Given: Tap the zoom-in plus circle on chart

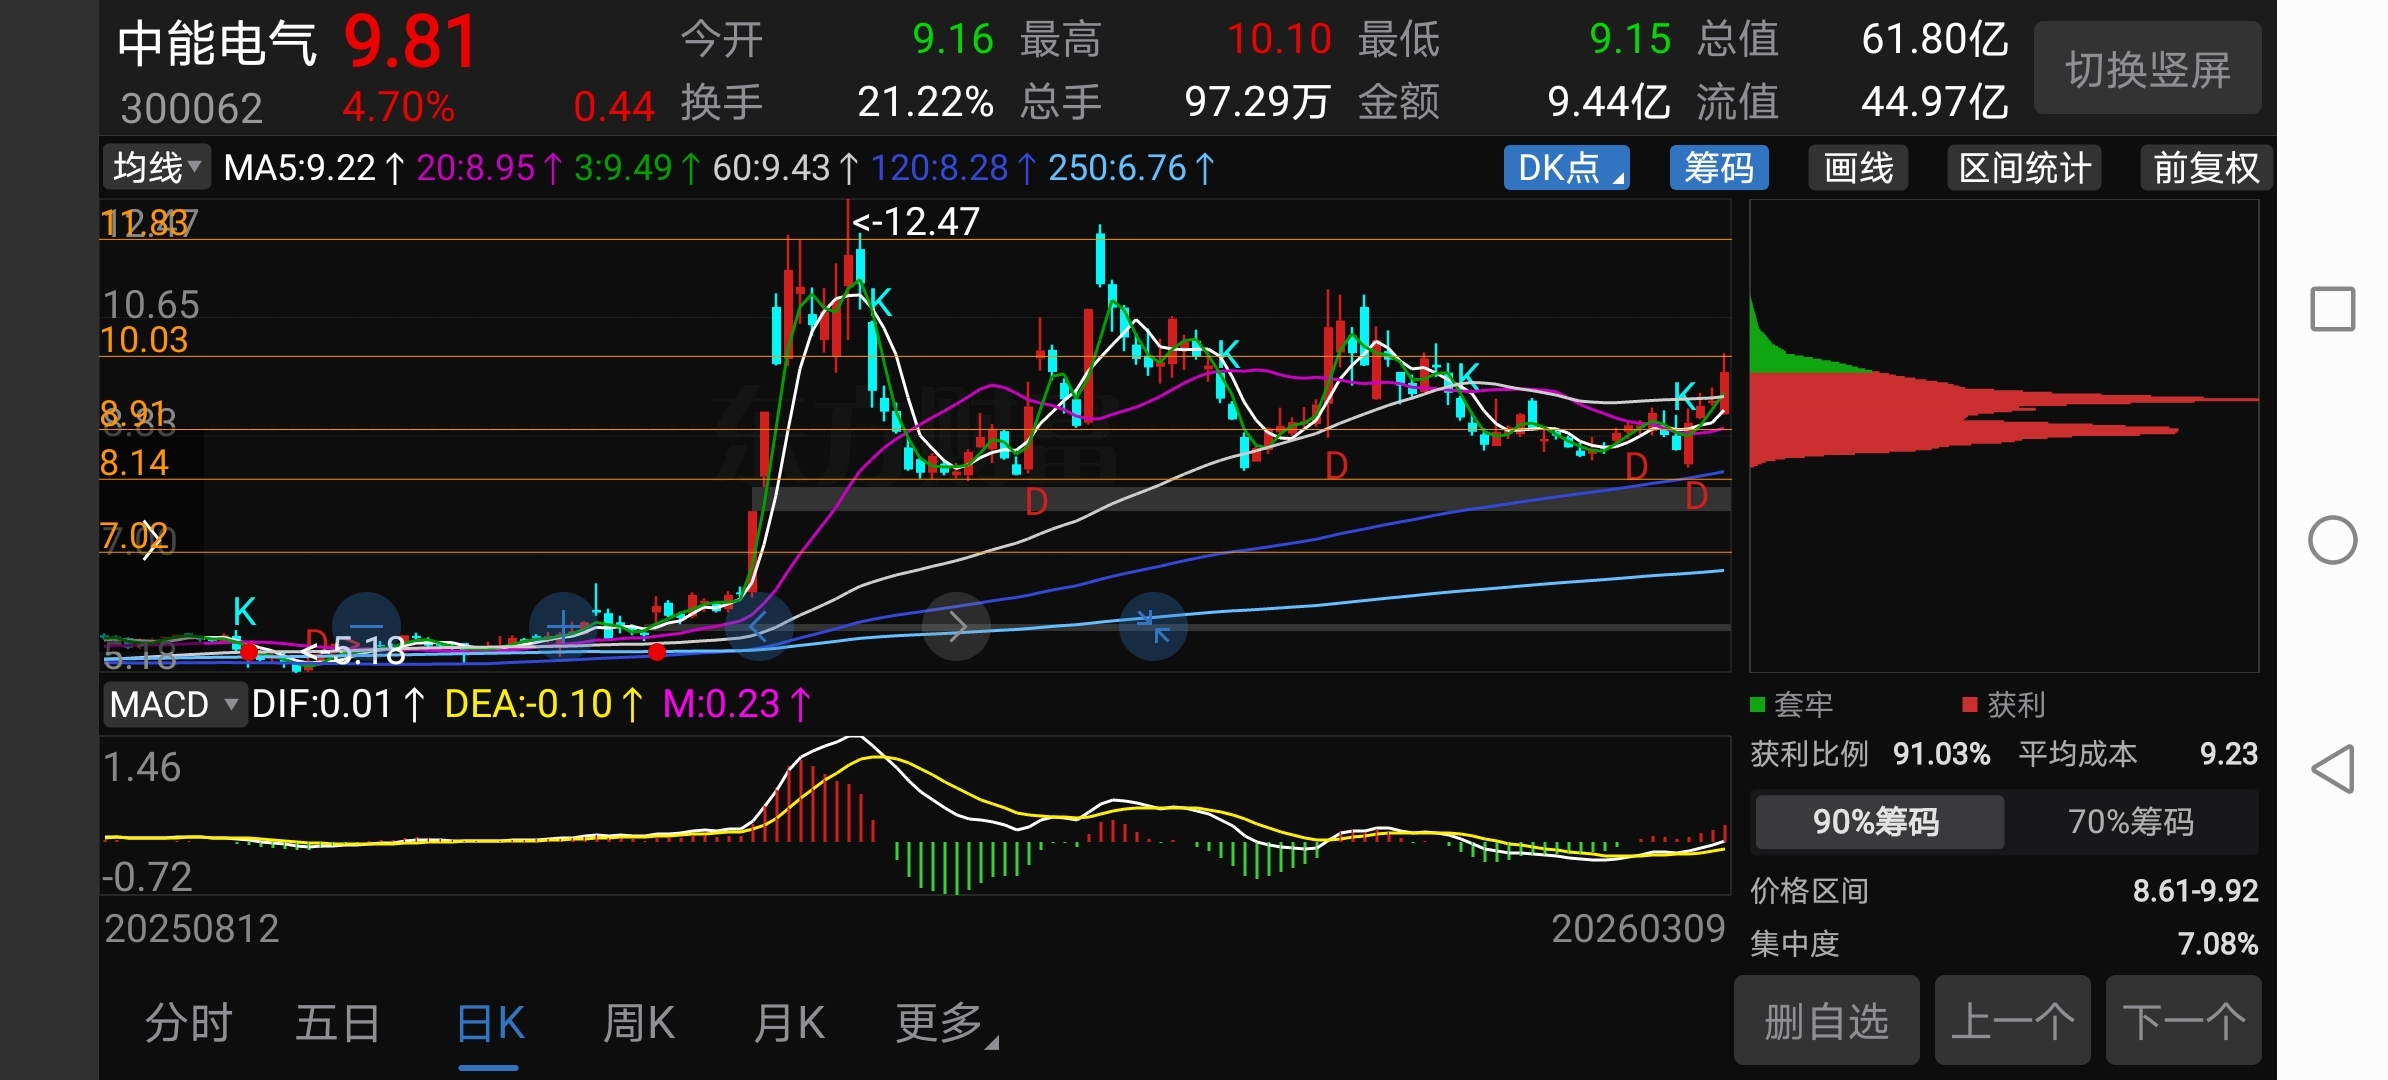Looking at the screenshot, I should coord(563,626).
